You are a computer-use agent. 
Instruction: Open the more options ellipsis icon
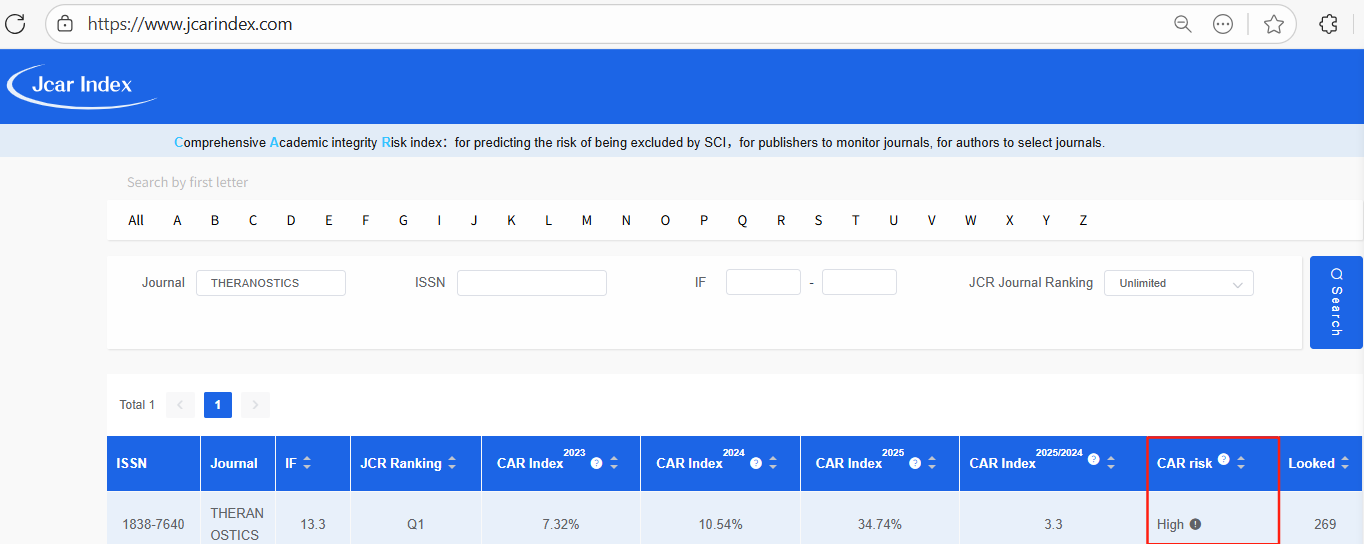(x=1222, y=24)
